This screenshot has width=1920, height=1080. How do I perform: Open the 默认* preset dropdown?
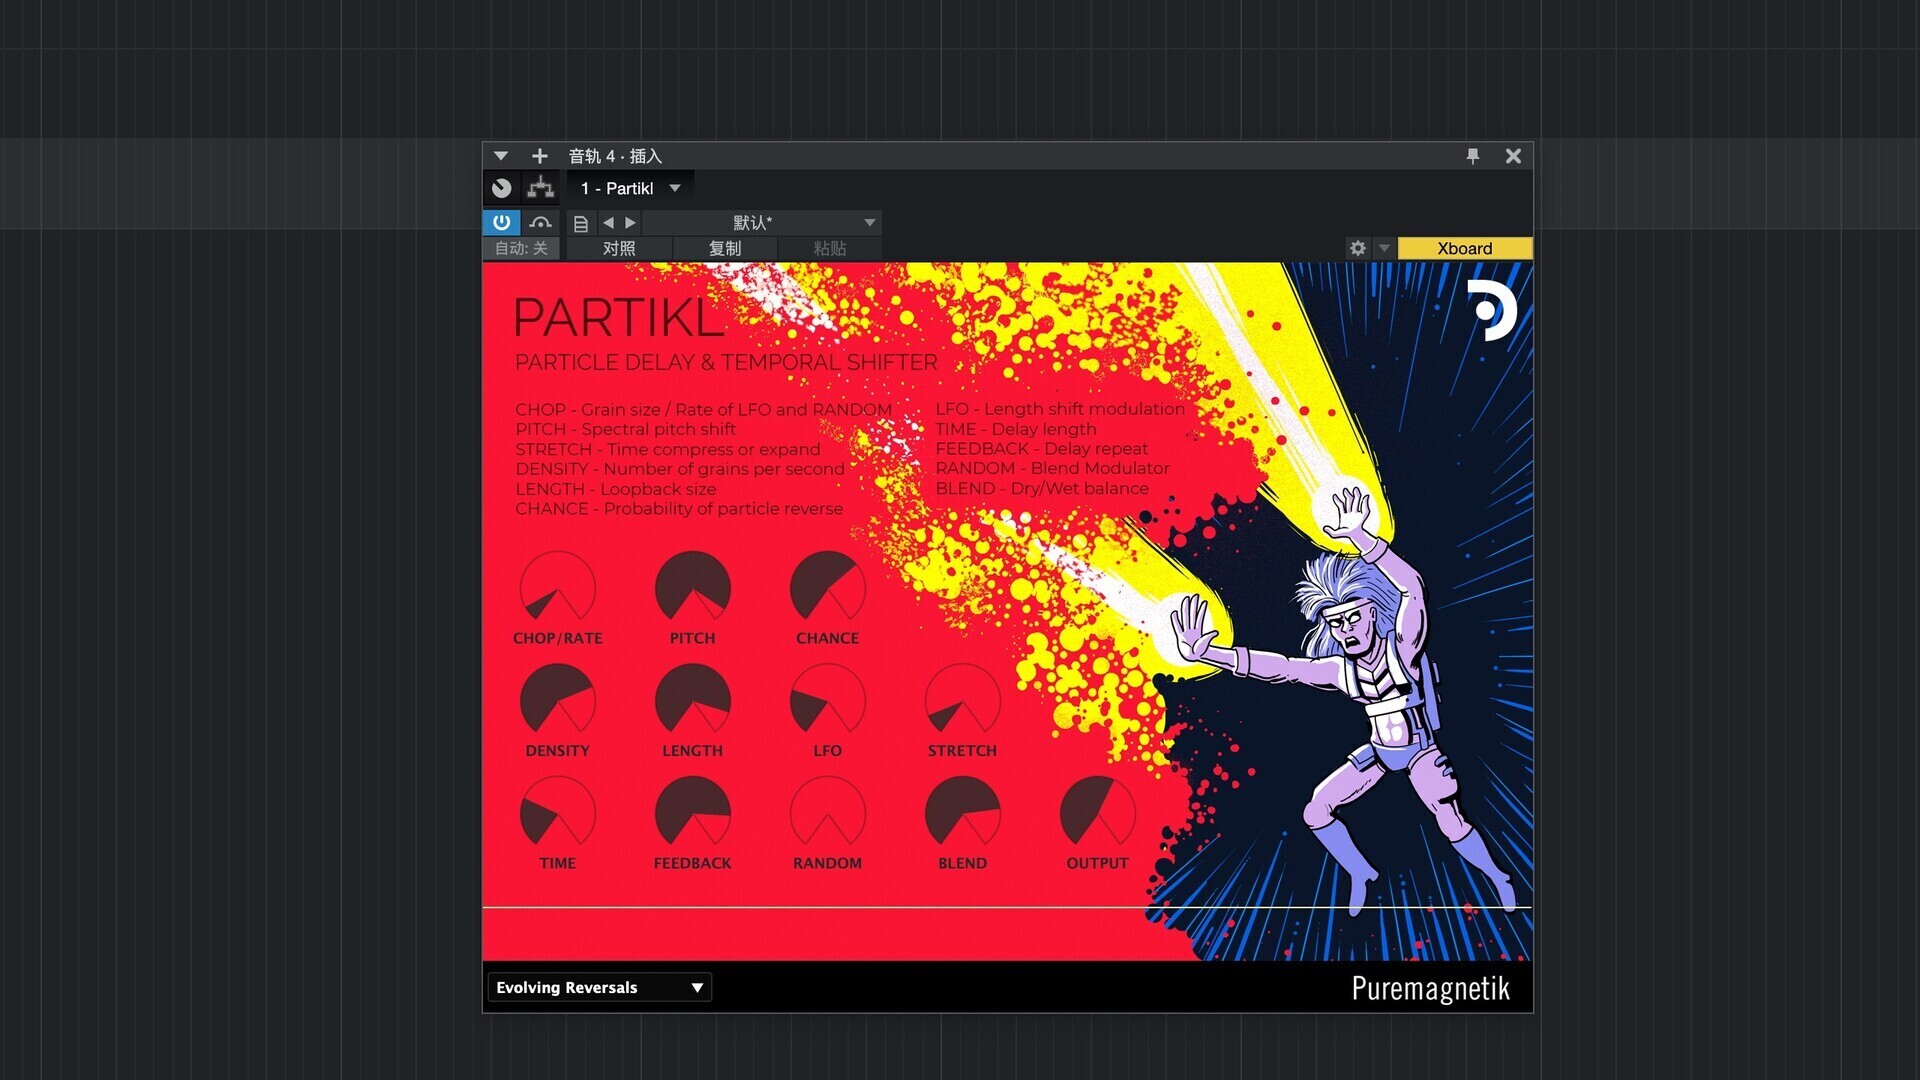(762, 223)
